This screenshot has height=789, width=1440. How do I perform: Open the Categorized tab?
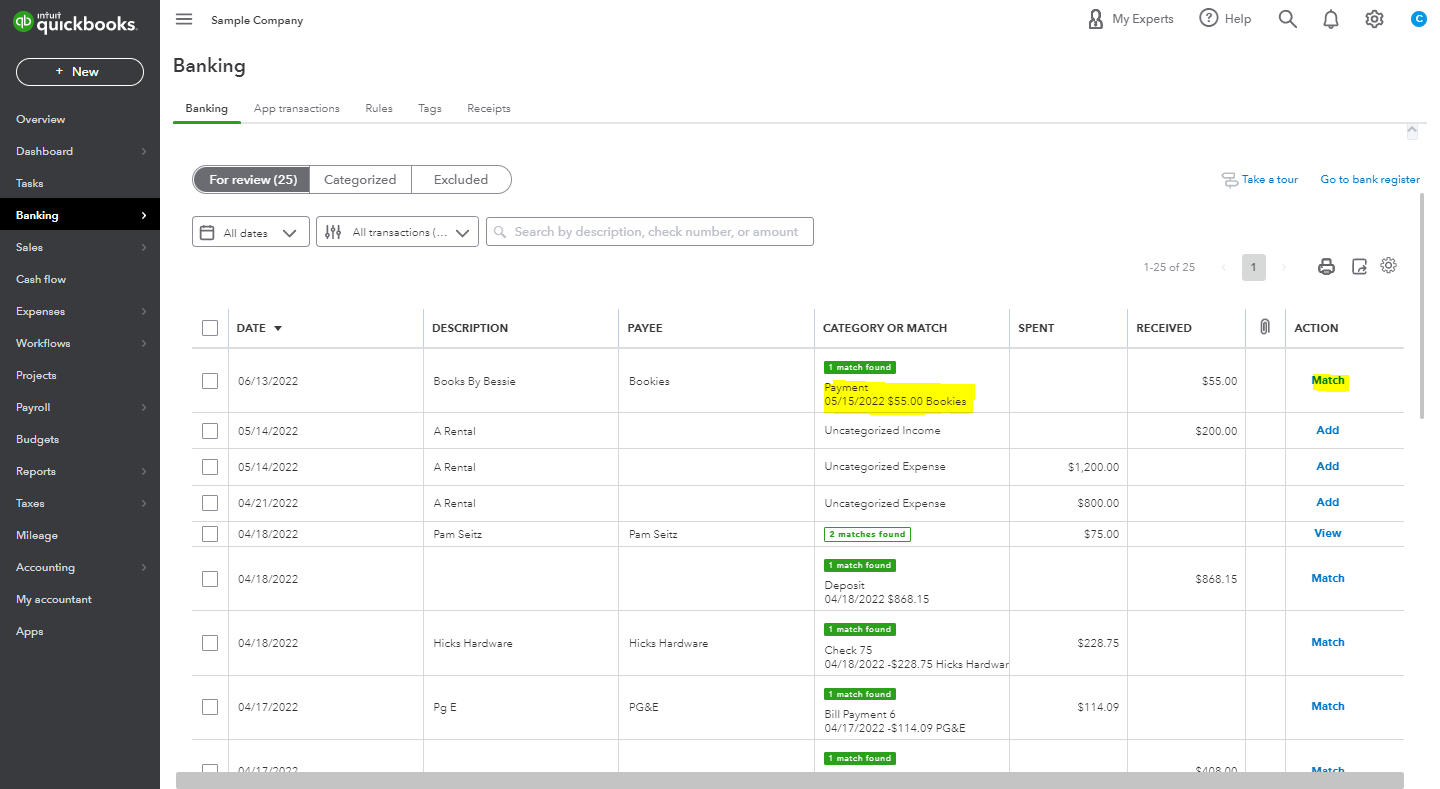point(360,180)
